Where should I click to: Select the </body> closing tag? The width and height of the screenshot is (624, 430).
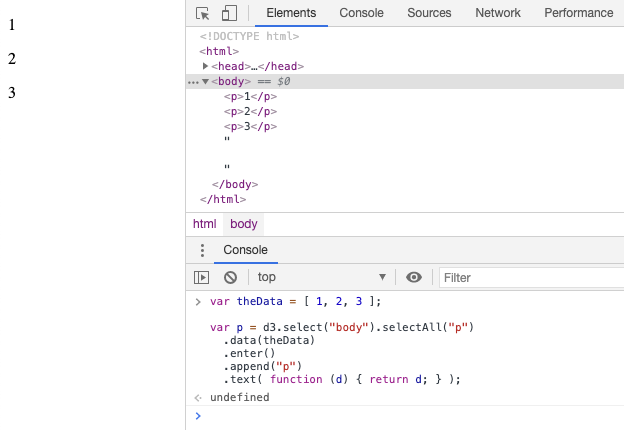point(235,185)
